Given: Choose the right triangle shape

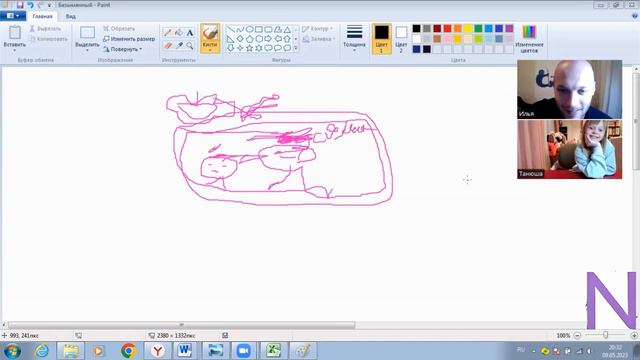Looking at the screenshot, I should tap(231, 39).
